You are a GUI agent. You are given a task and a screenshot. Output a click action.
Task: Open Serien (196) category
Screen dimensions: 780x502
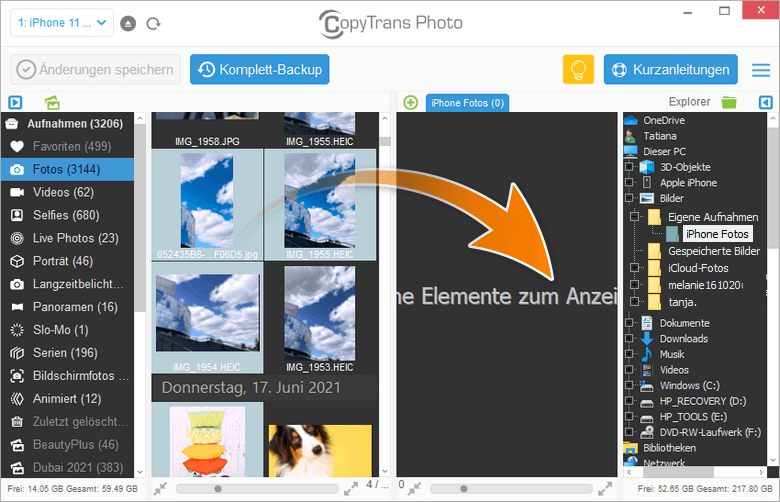[x=68, y=352]
